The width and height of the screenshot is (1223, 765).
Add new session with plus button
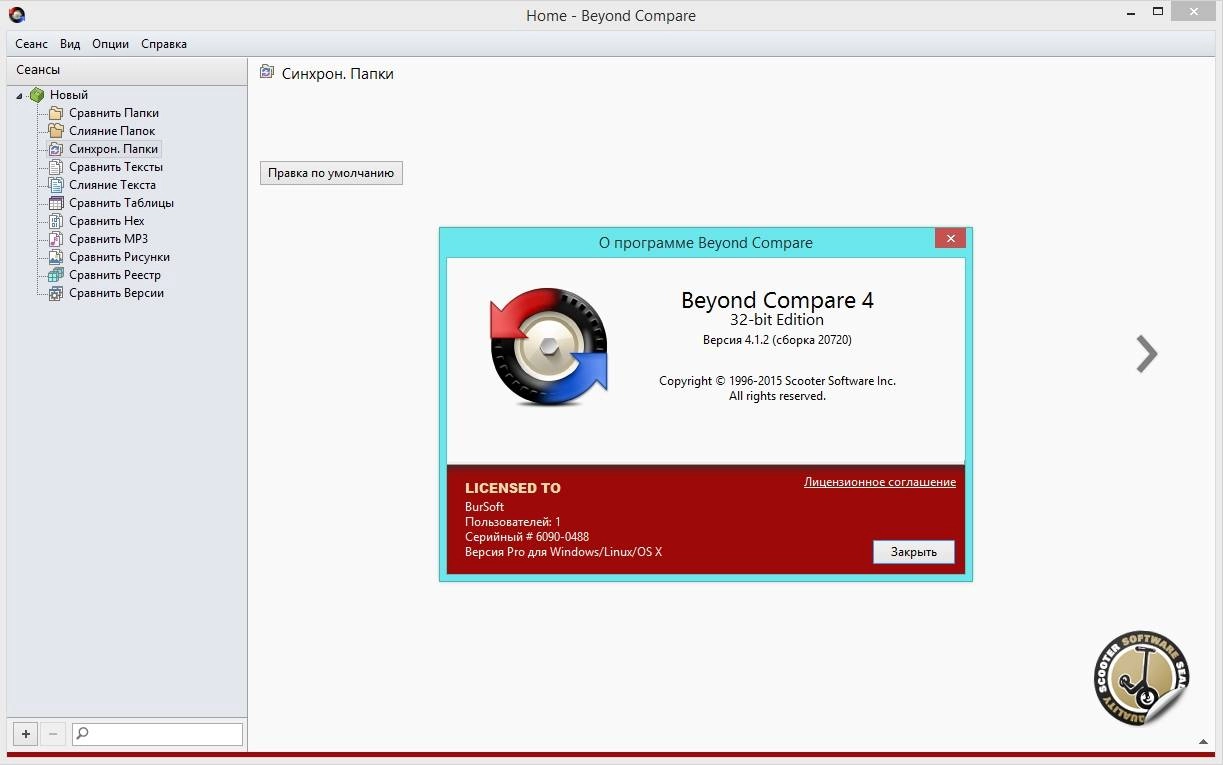[26, 734]
